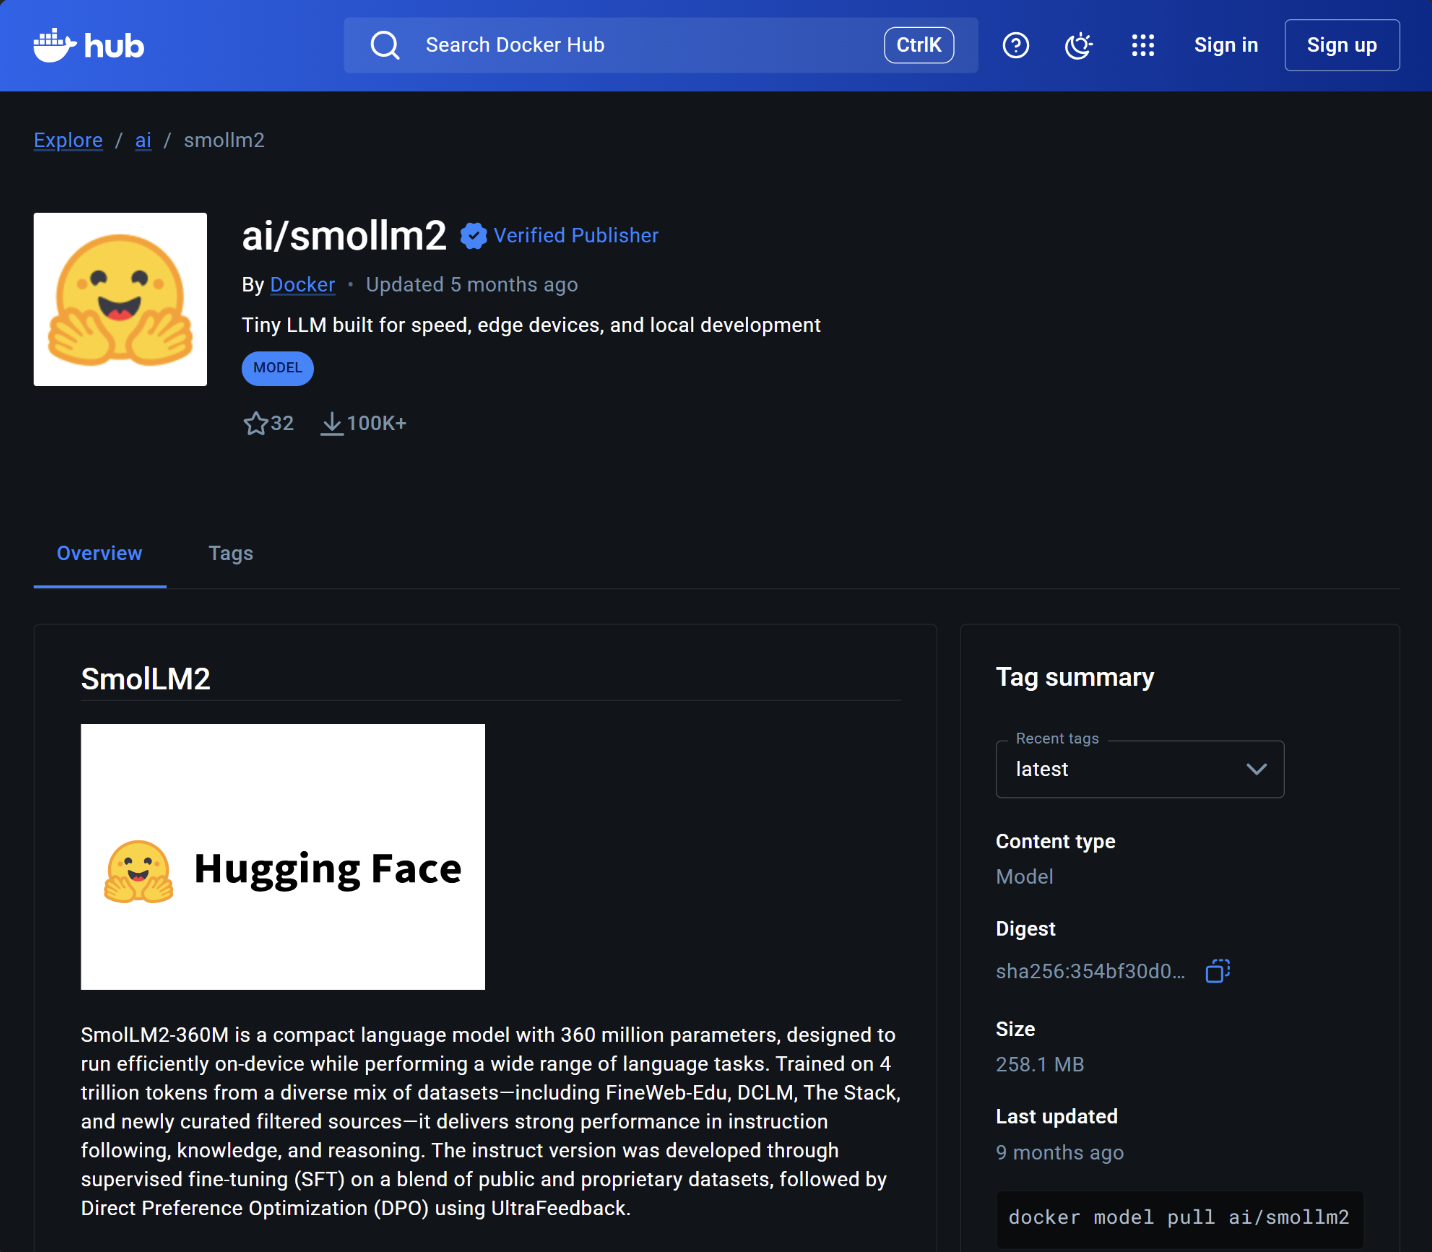The width and height of the screenshot is (1432, 1252).
Task: Toggle the dark/light theme icon
Action: click(x=1079, y=45)
